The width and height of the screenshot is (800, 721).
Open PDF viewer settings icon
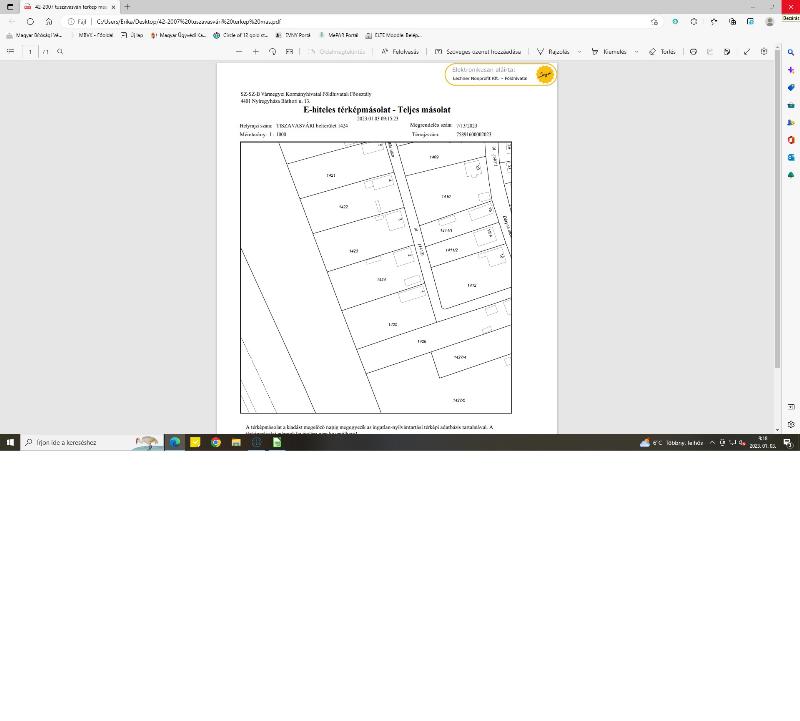pos(764,52)
